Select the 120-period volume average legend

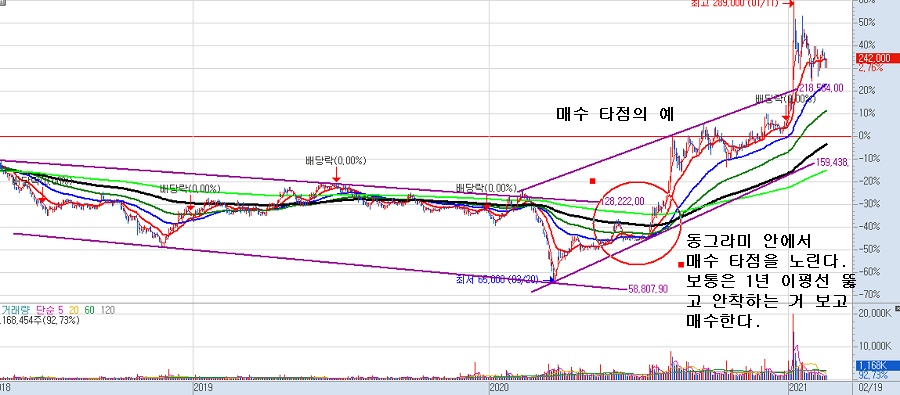click(108, 310)
